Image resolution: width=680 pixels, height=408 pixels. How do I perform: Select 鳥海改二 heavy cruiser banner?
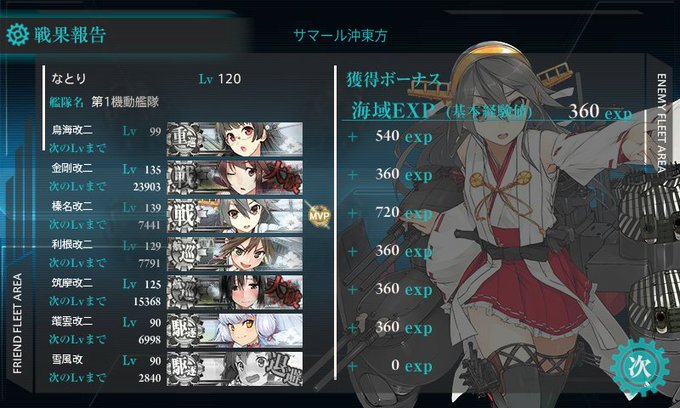click(x=235, y=139)
